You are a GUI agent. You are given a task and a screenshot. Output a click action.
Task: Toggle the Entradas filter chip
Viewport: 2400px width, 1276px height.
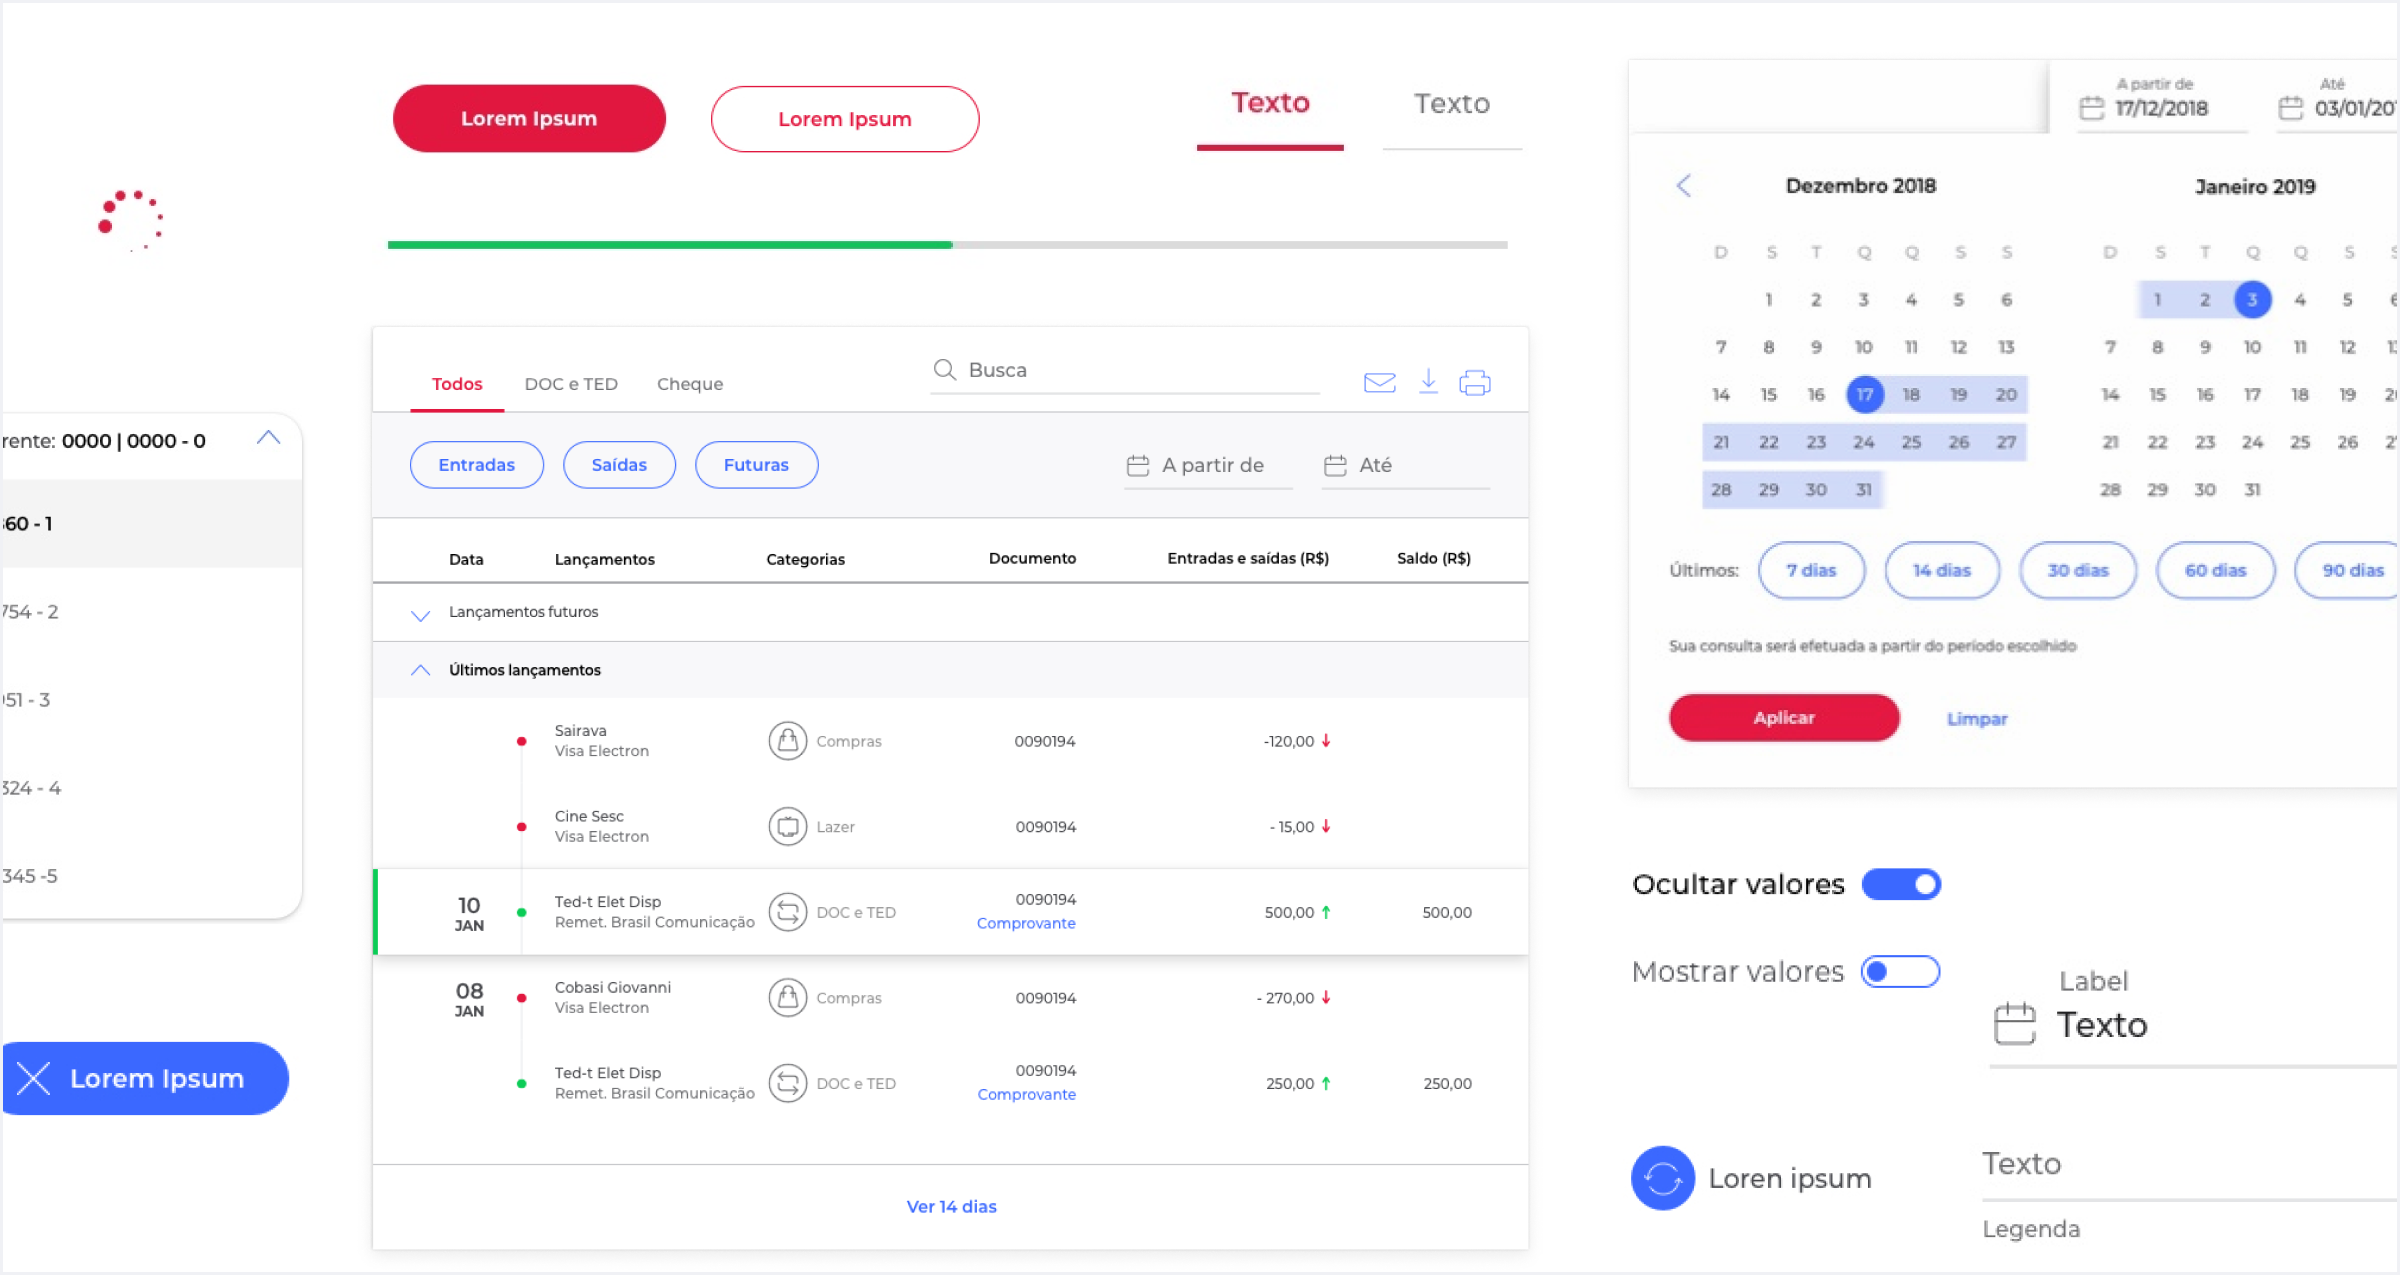[x=477, y=465]
